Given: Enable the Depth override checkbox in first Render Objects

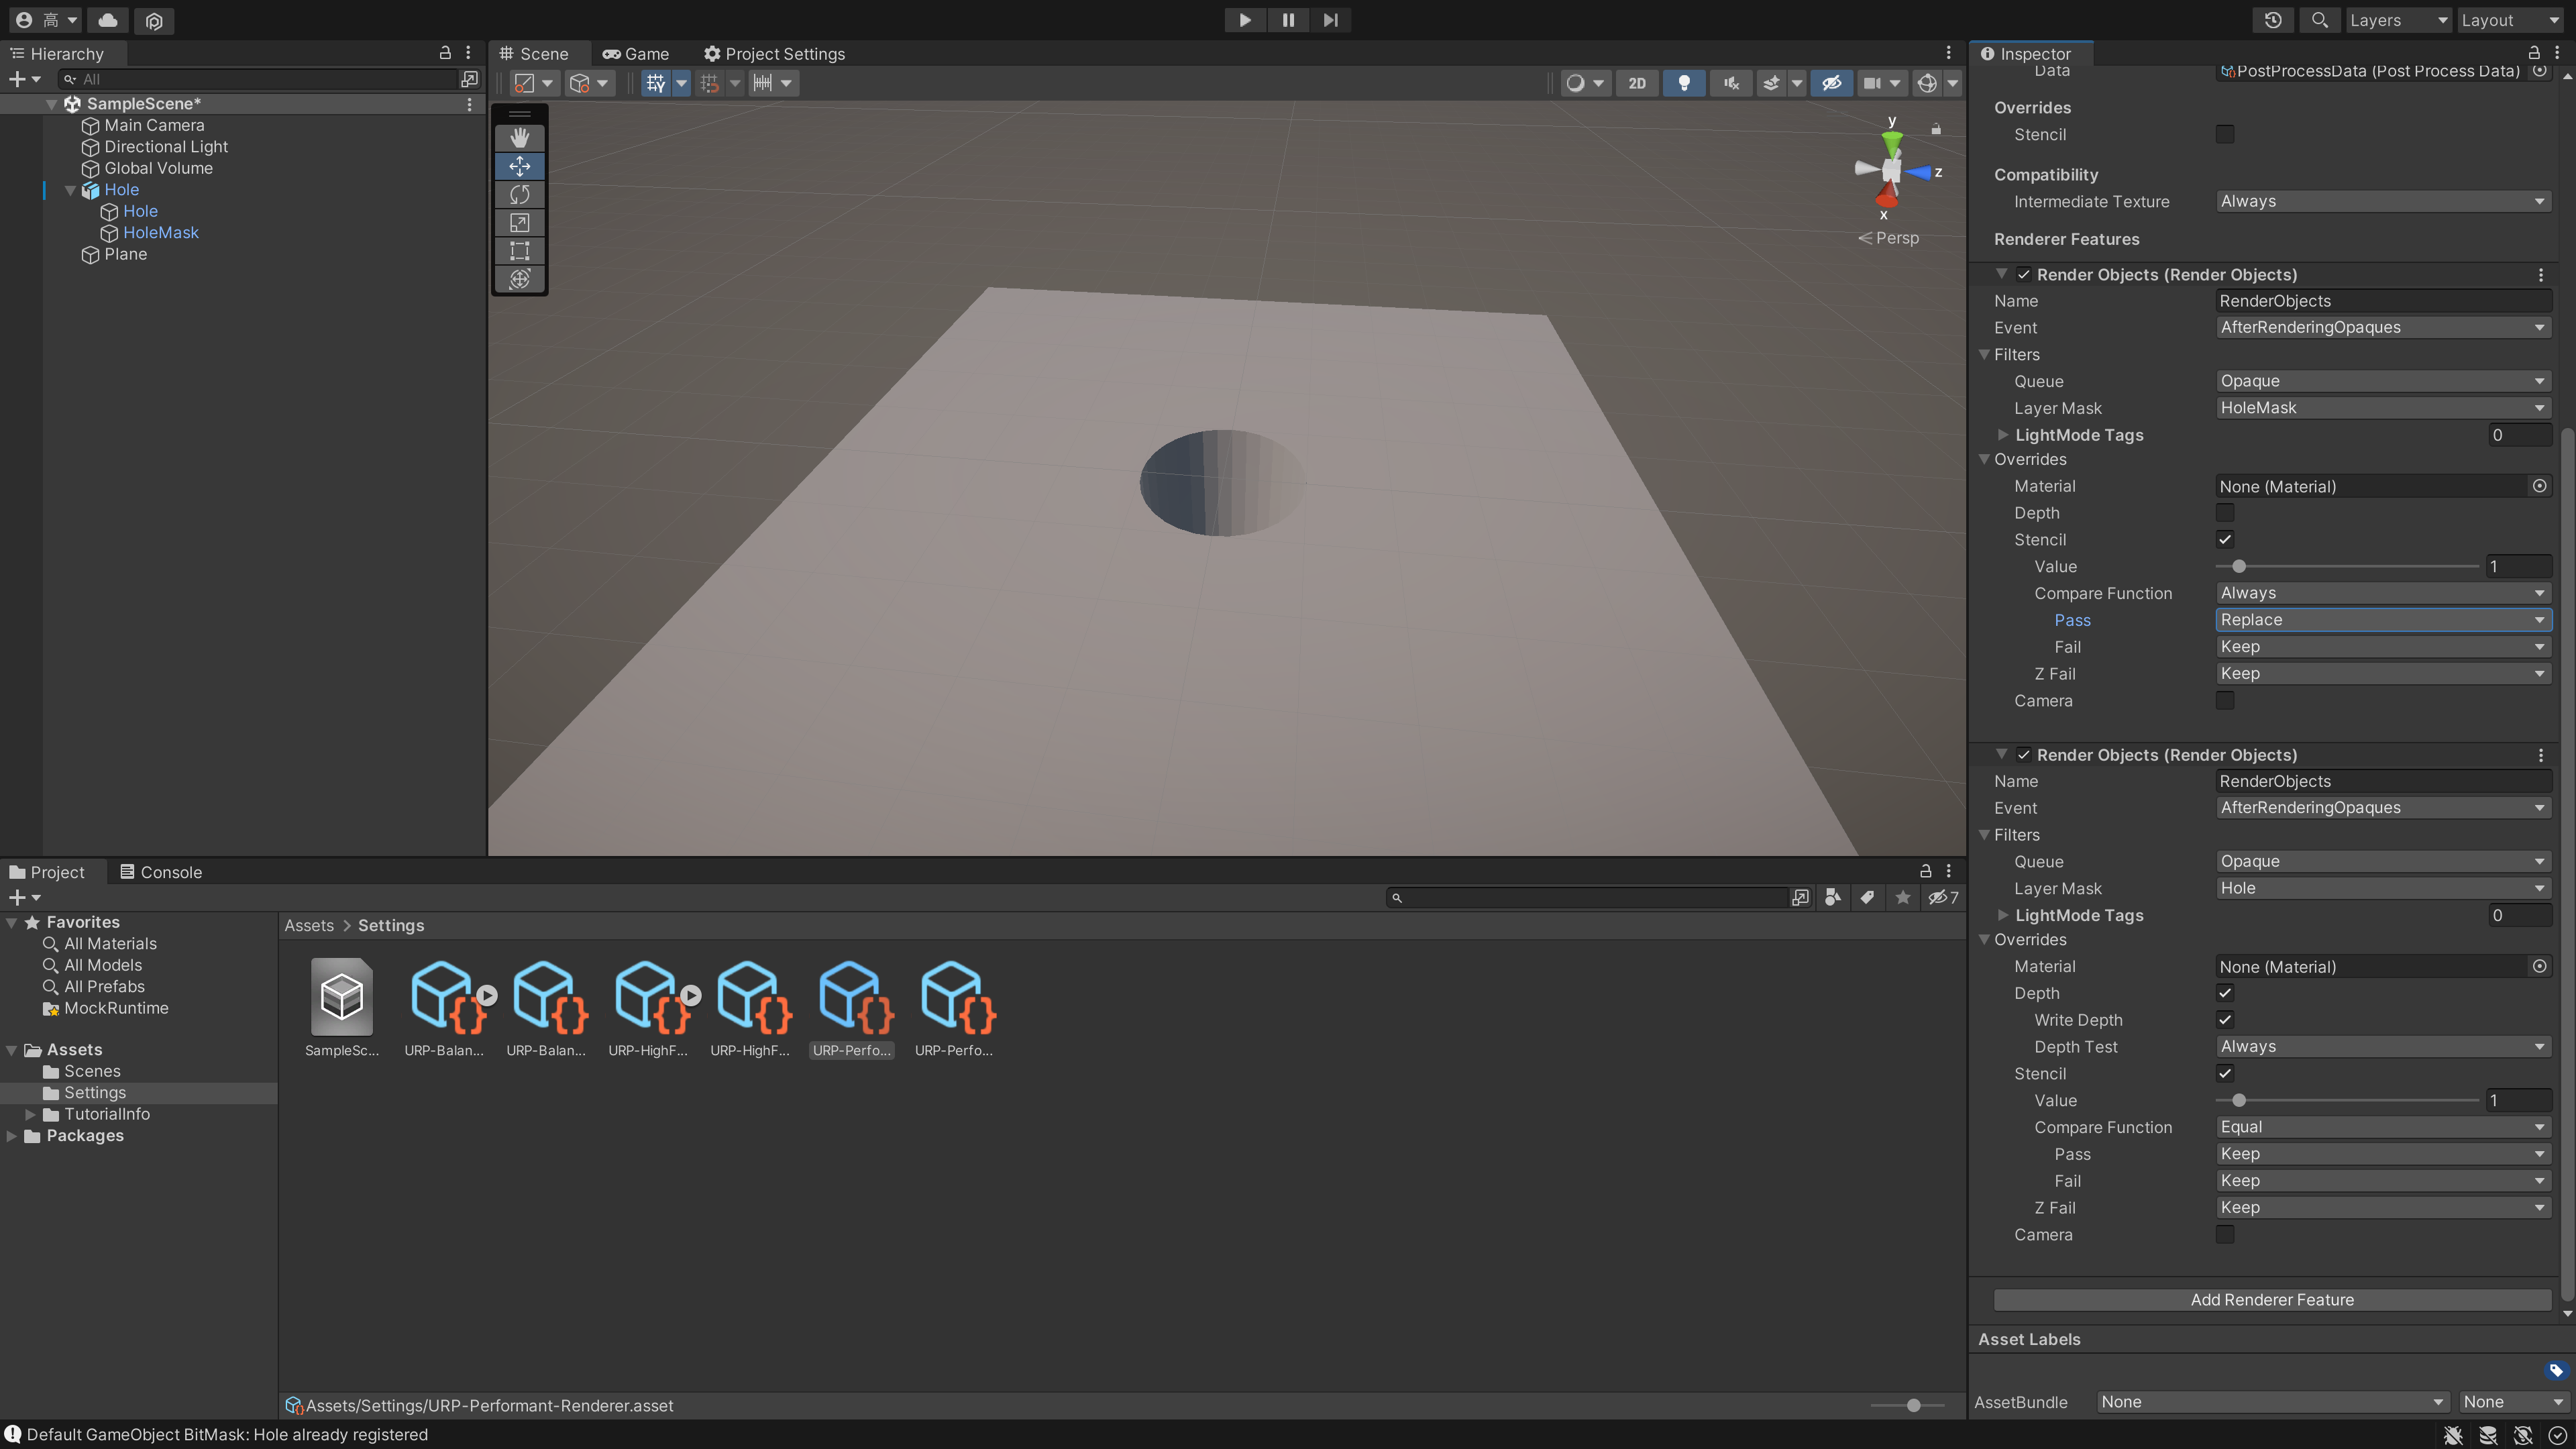Looking at the screenshot, I should click(x=2225, y=512).
